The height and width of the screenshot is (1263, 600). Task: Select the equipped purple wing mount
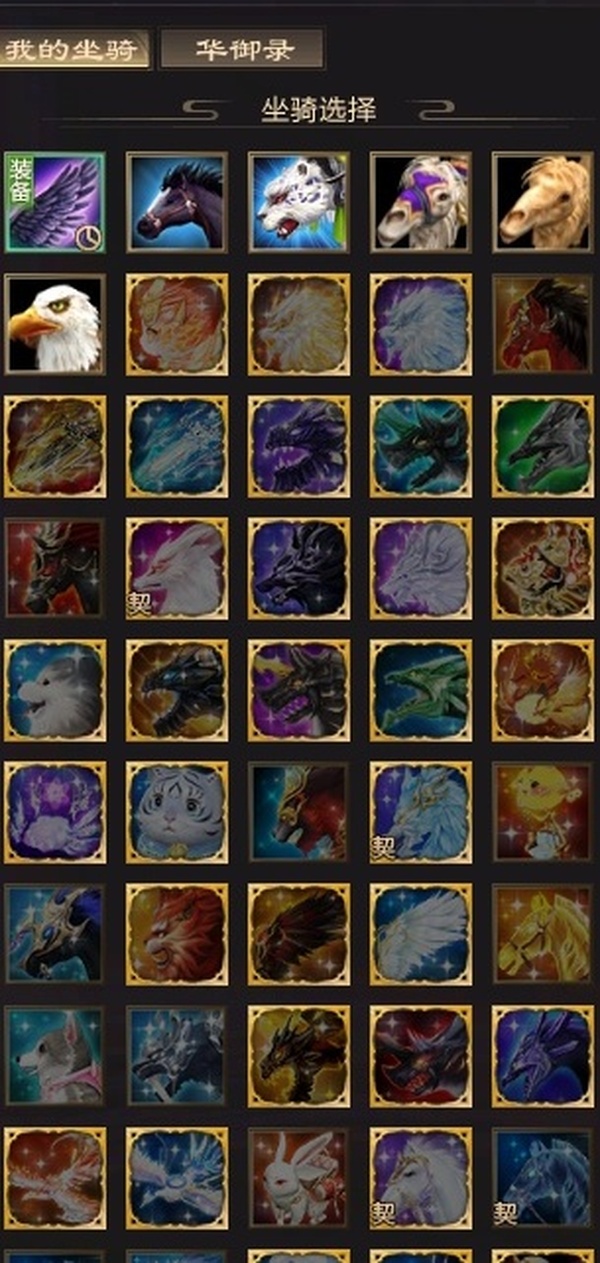[54, 202]
